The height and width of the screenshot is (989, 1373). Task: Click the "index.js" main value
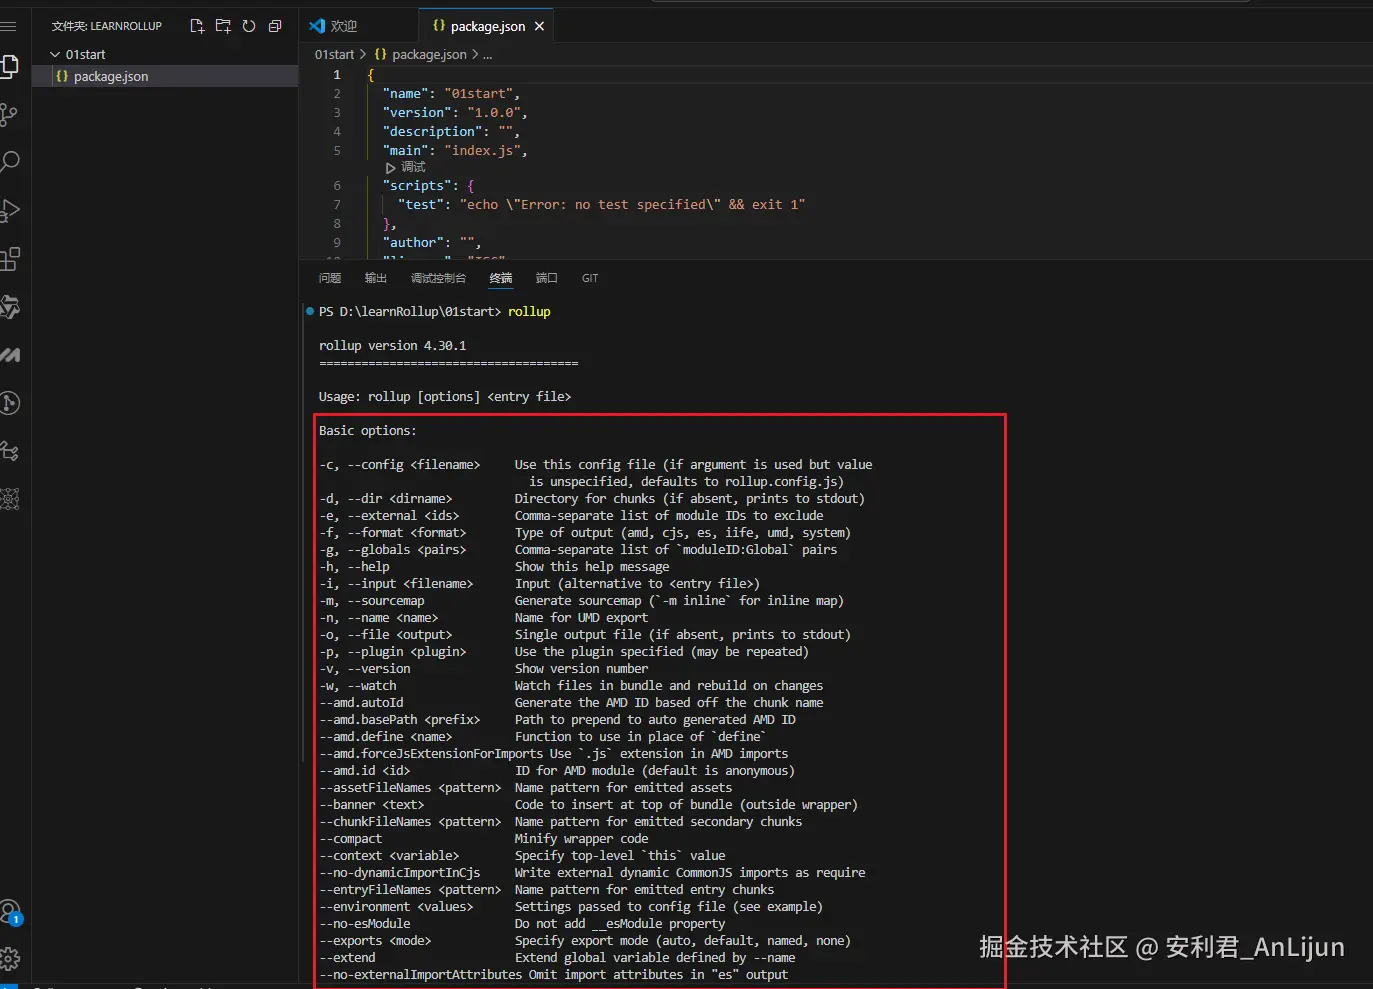pos(482,150)
